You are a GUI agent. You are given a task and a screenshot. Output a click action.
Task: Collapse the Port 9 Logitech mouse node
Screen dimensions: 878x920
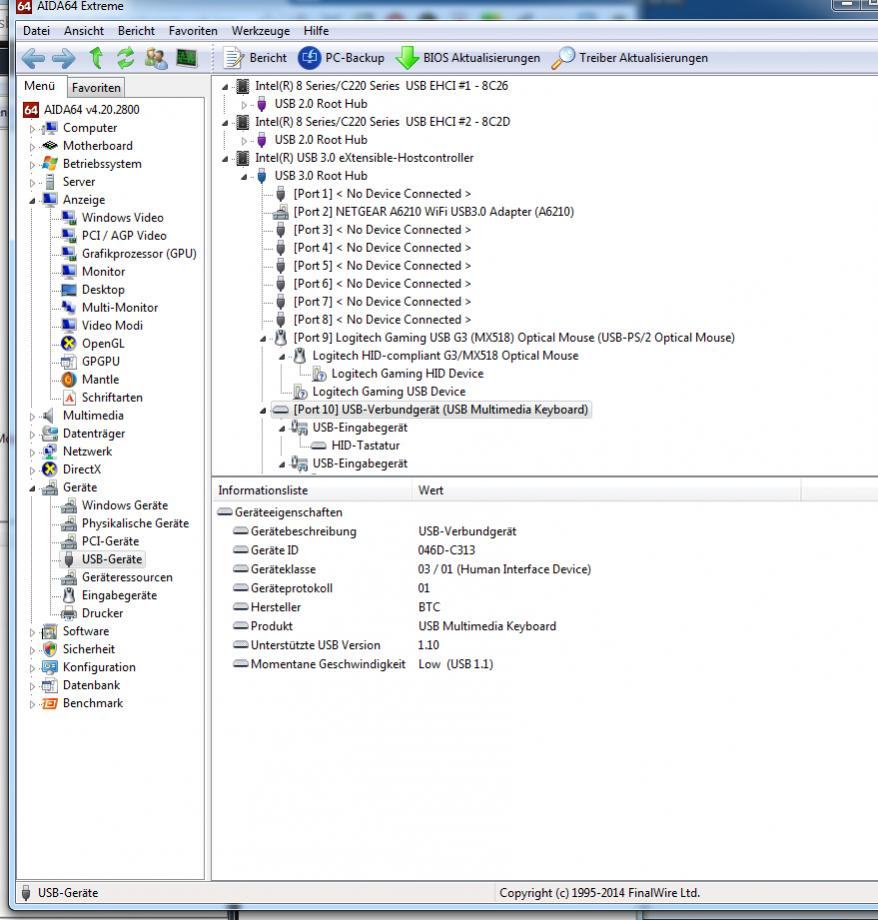(x=263, y=339)
